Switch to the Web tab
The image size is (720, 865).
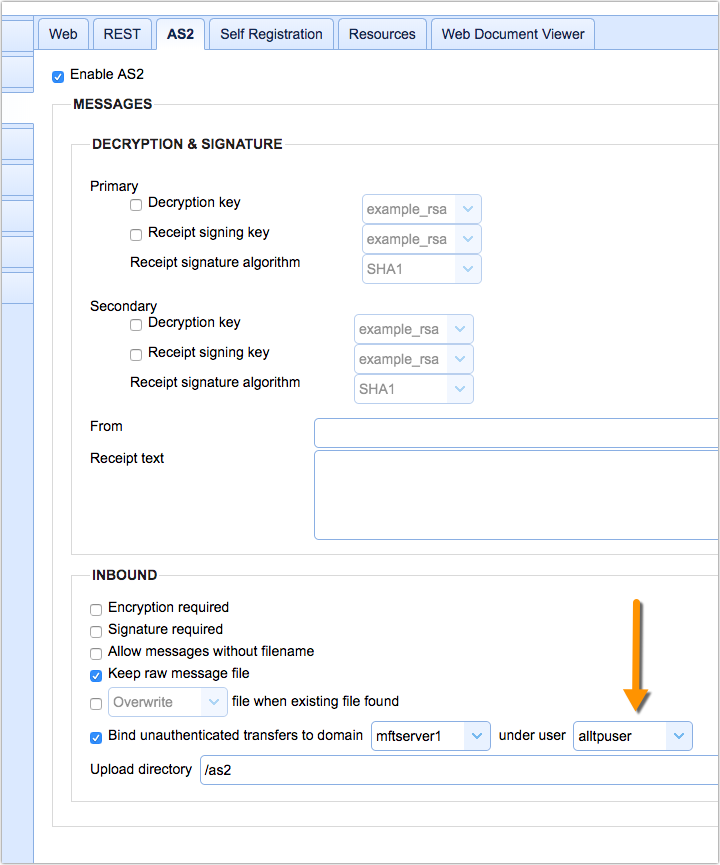(x=63, y=34)
